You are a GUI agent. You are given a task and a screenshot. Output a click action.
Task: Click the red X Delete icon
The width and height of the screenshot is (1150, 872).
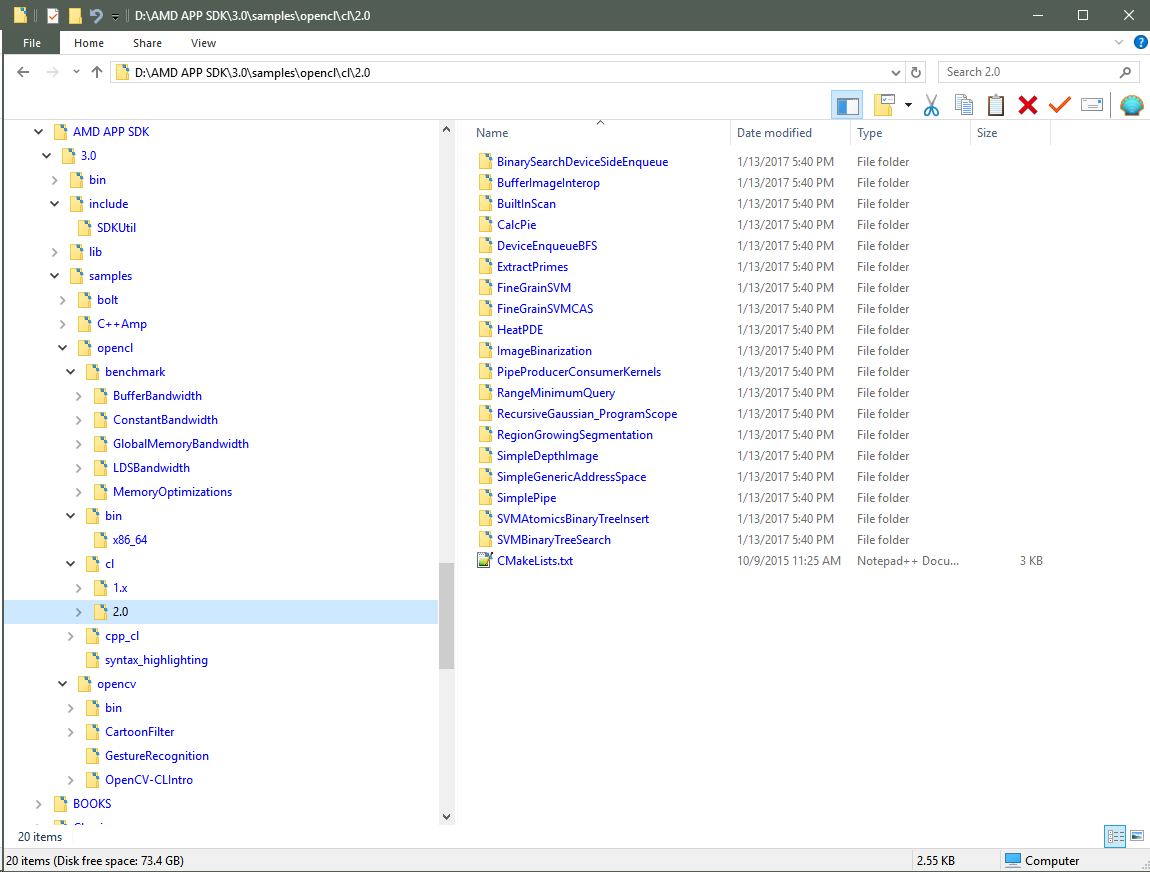1028,105
